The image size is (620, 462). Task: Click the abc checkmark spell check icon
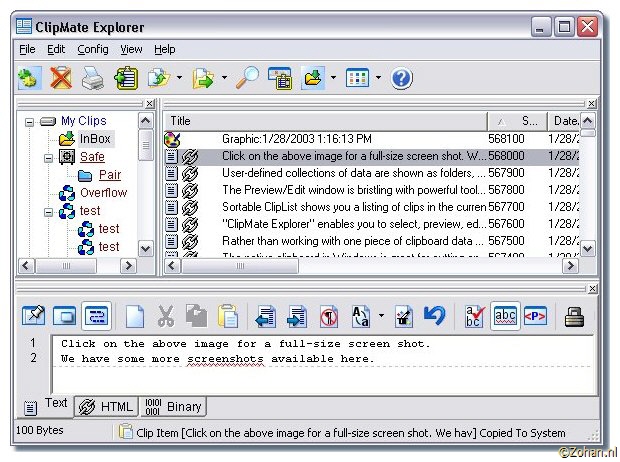(474, 316)
